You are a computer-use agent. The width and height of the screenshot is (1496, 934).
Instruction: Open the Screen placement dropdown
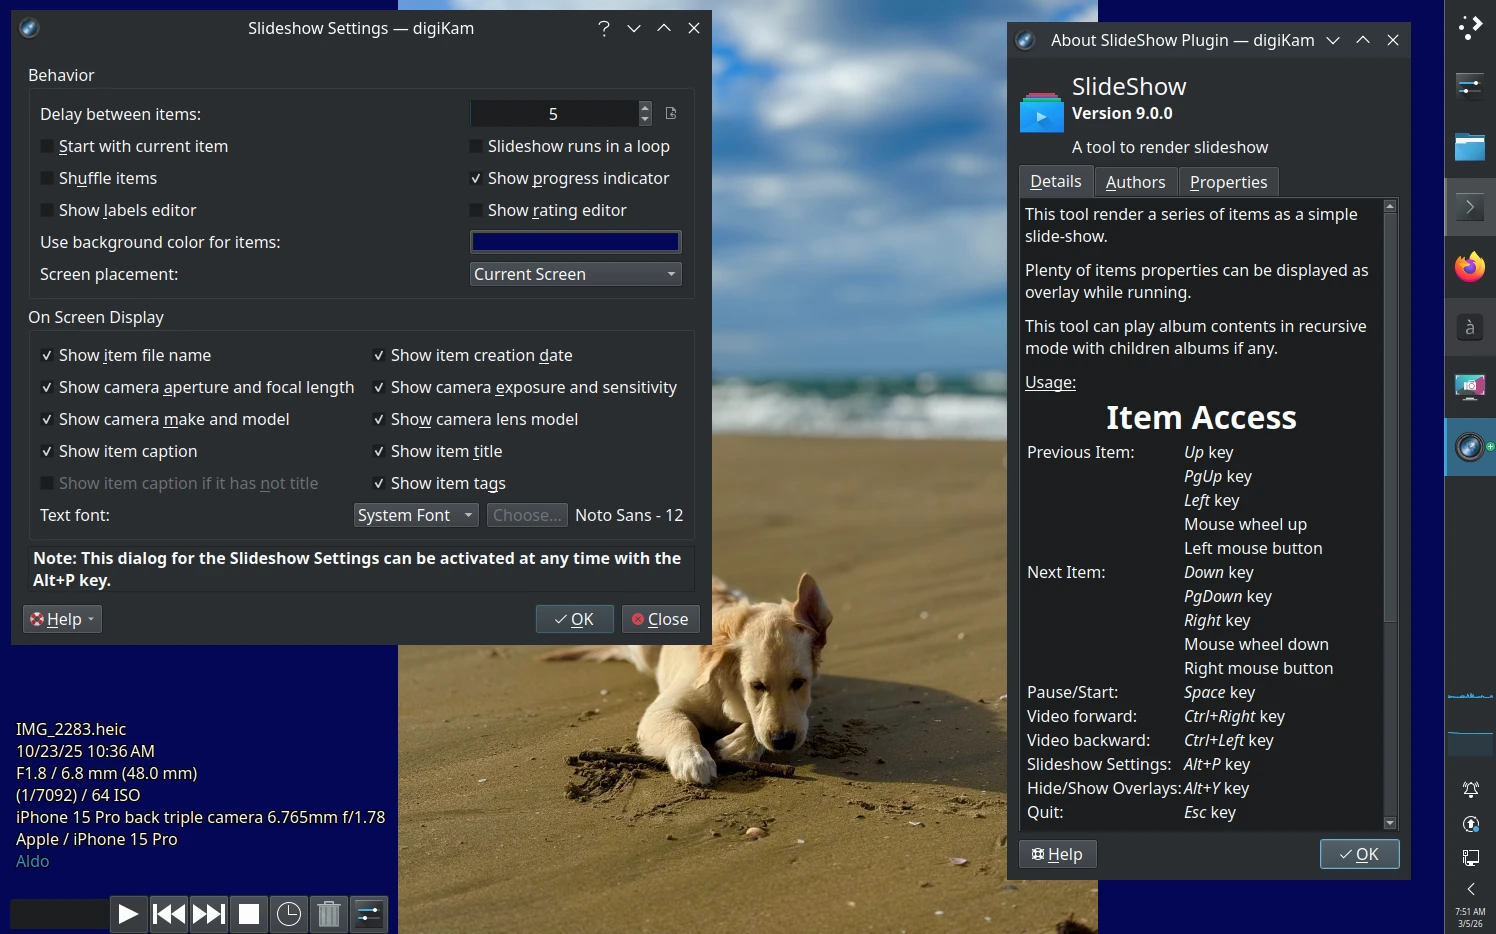pos(575,274)
